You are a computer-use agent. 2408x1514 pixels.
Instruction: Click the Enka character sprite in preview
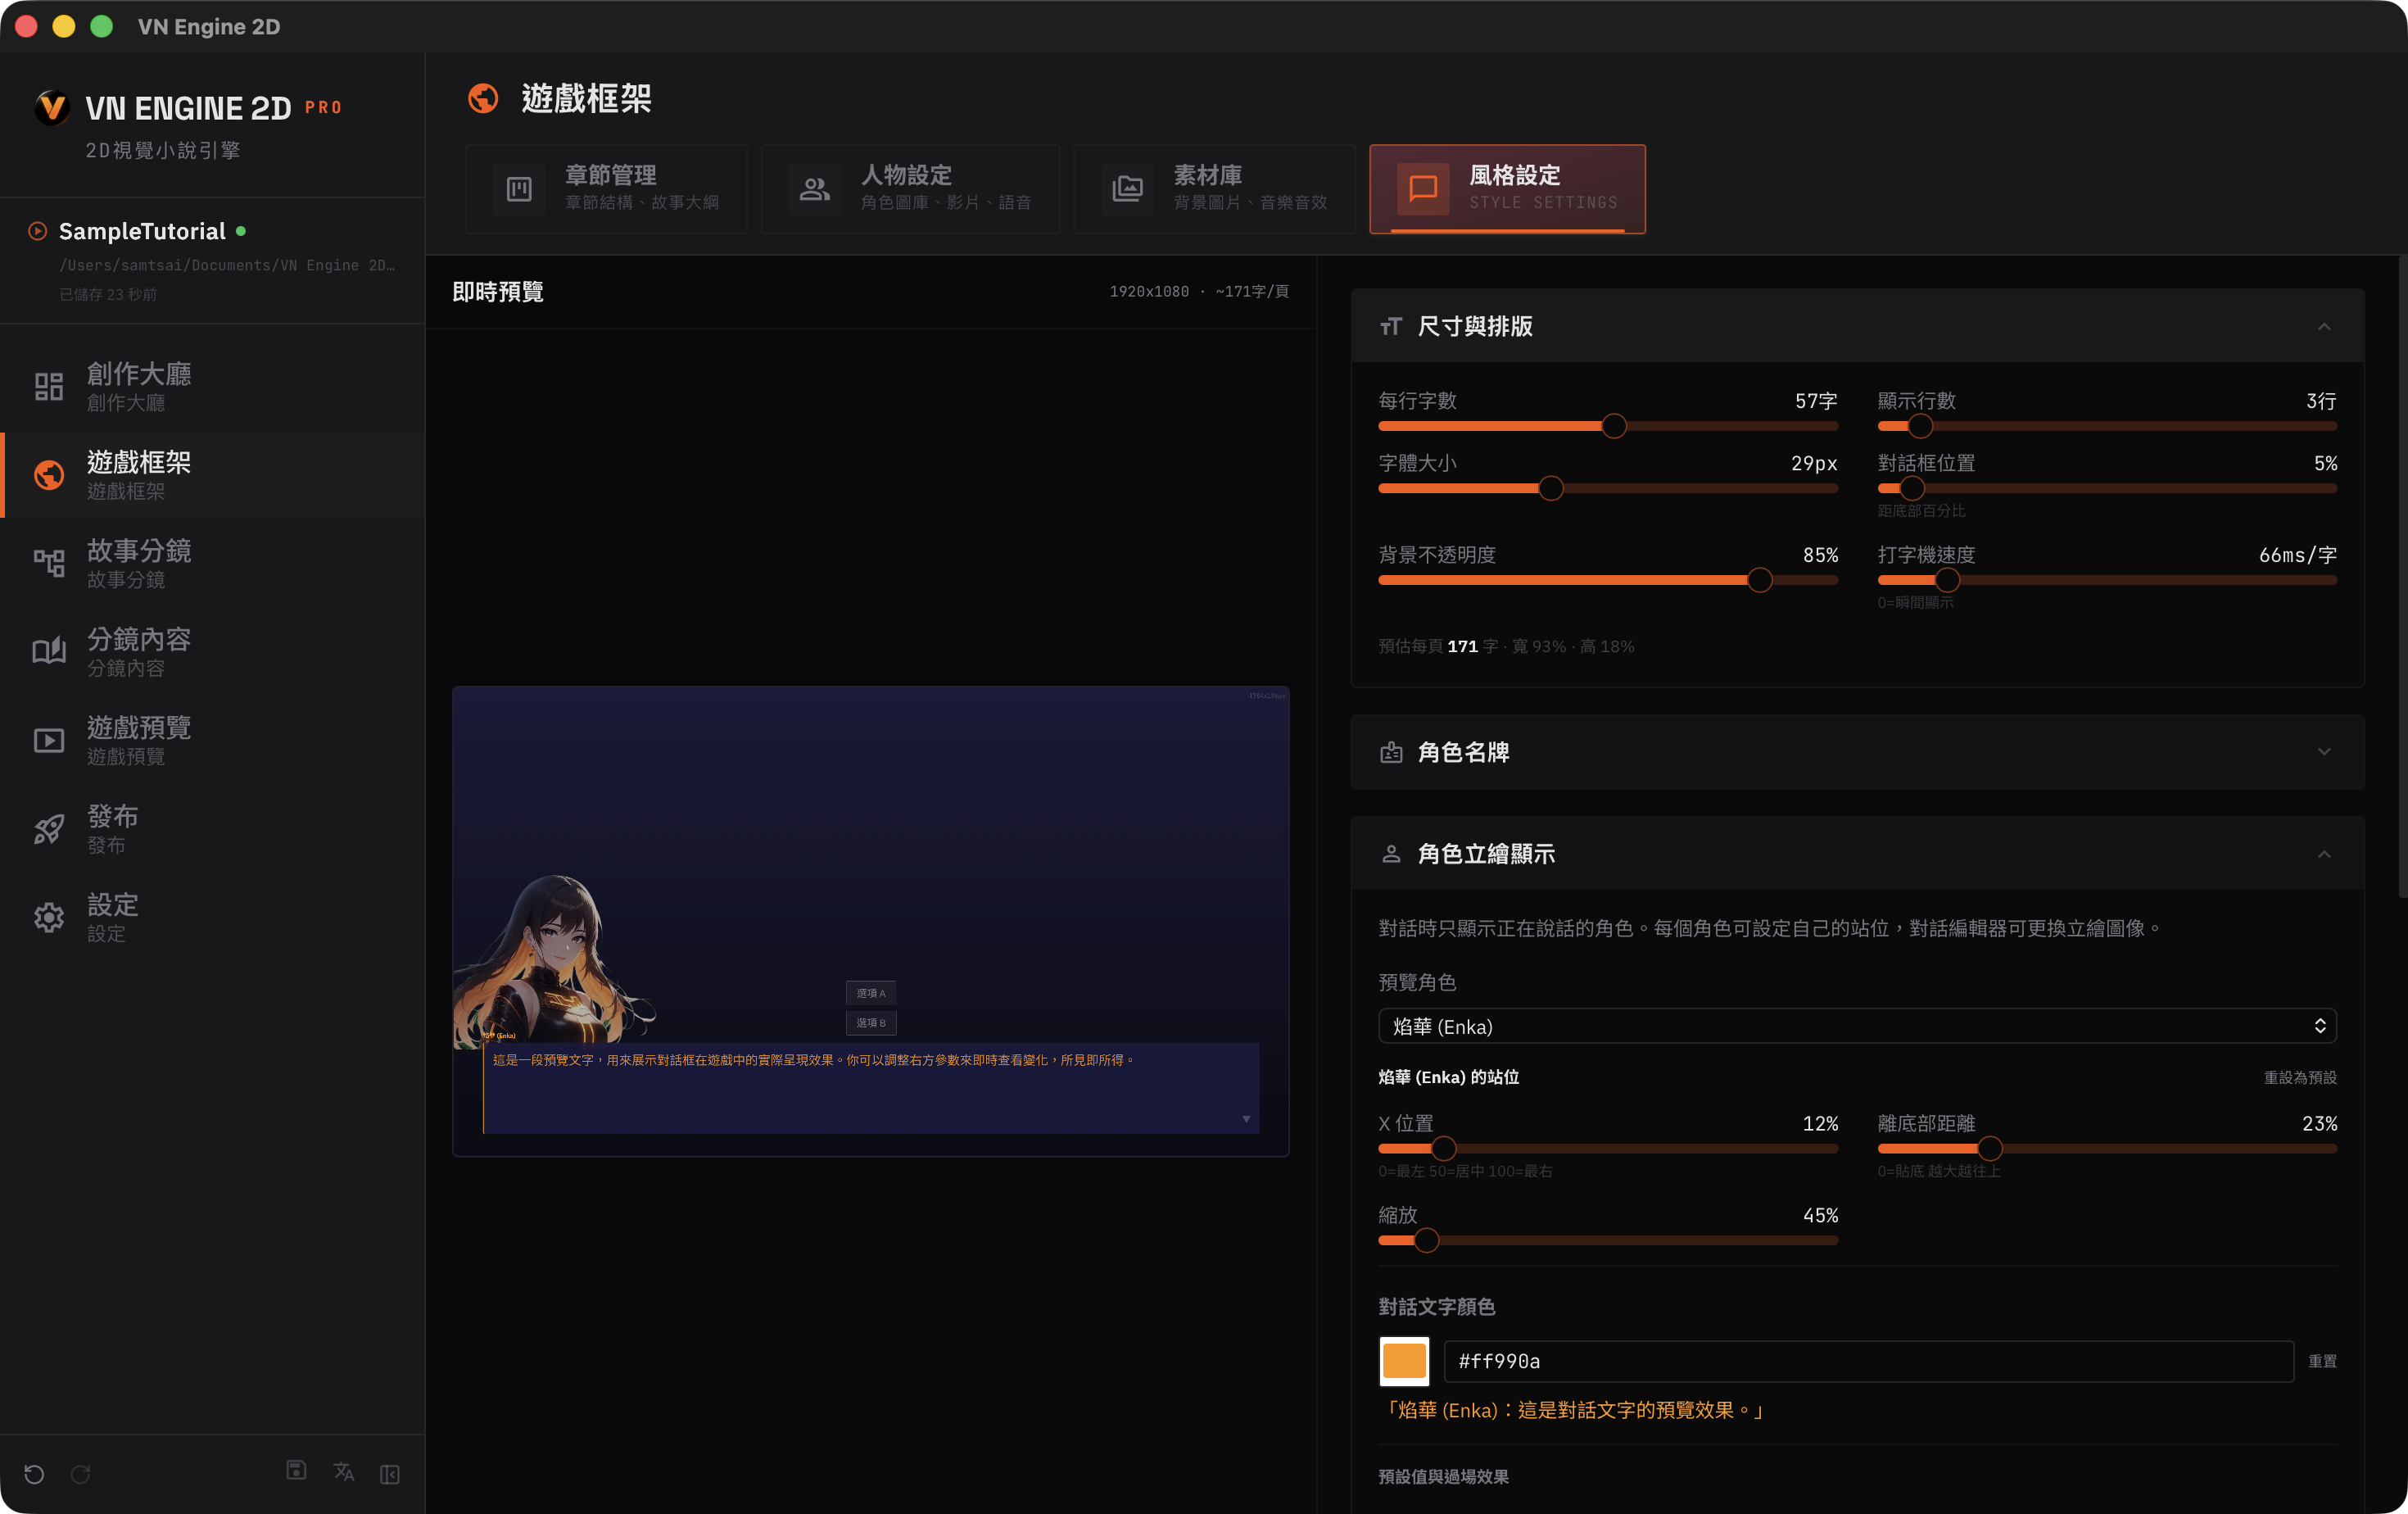[555, 960]
